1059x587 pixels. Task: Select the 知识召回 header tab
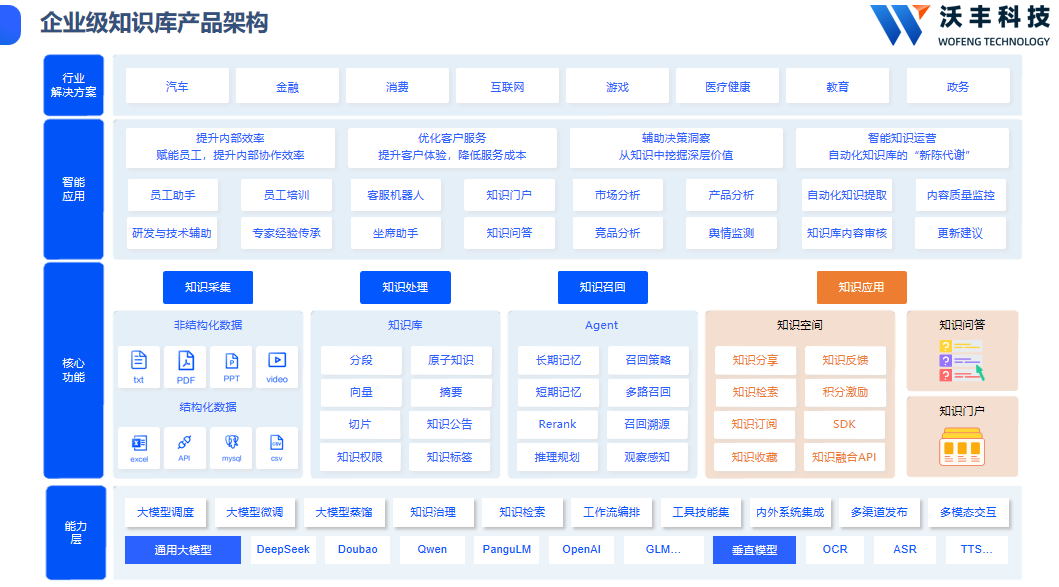click(602, 287)
